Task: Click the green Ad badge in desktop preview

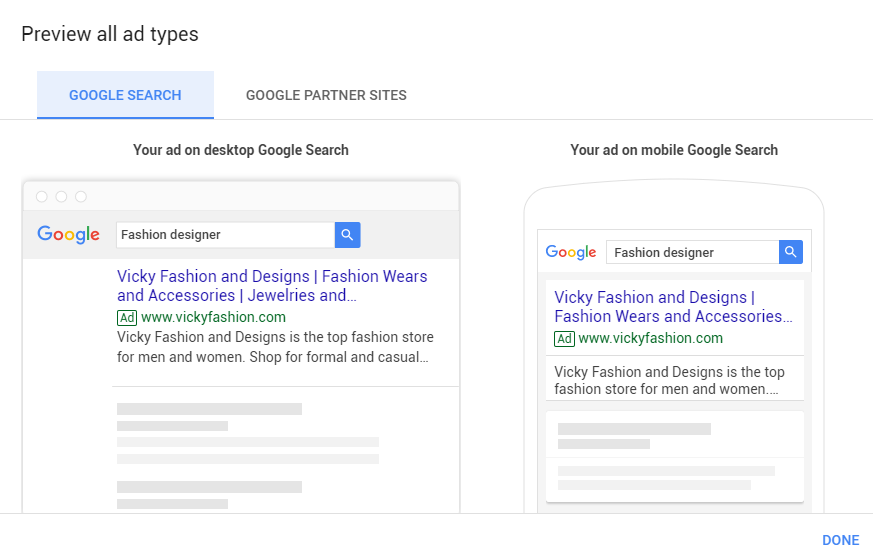Action: [x=127, y=317]
